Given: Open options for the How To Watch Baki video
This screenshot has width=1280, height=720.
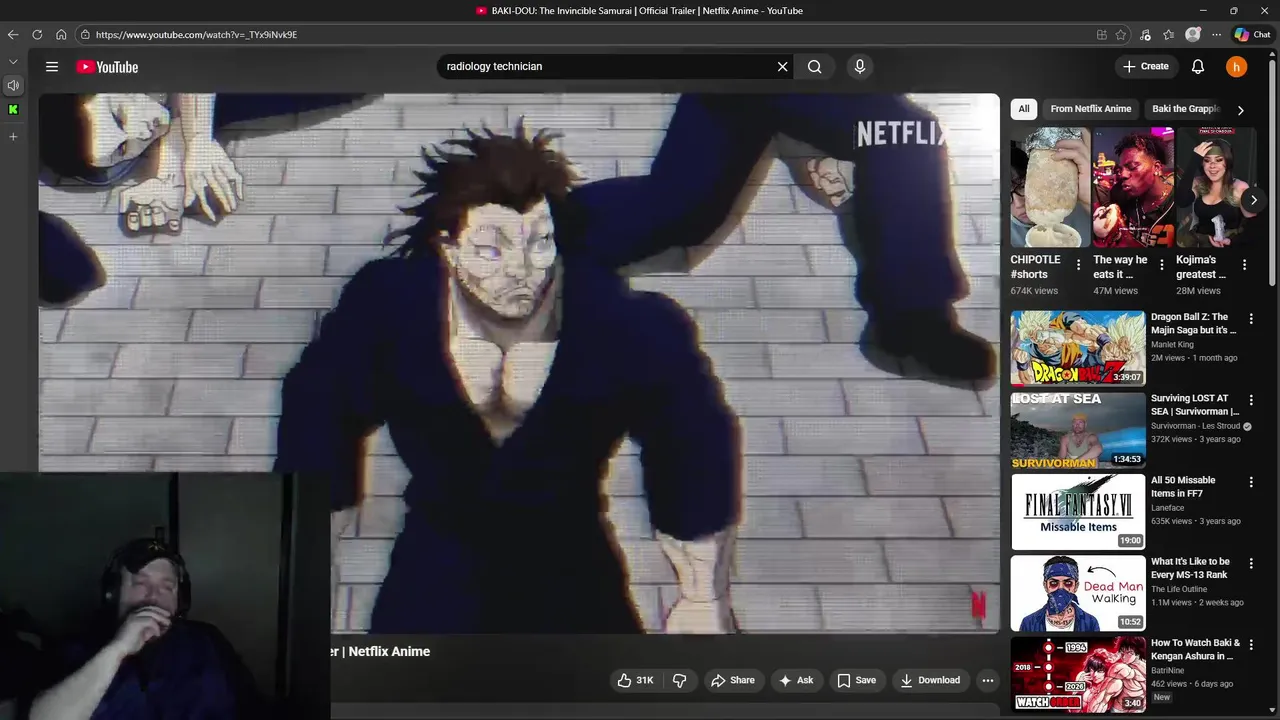Looking at the screenshot, I should coord(1250,645).
